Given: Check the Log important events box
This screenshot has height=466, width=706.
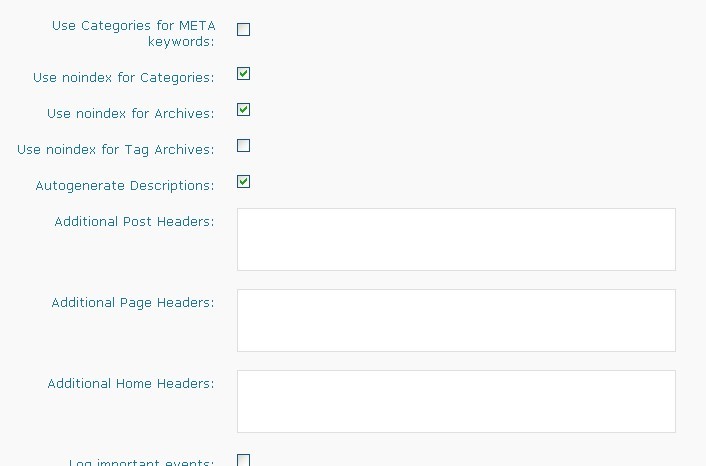Looking at the screenshot, I should [243, 460].
